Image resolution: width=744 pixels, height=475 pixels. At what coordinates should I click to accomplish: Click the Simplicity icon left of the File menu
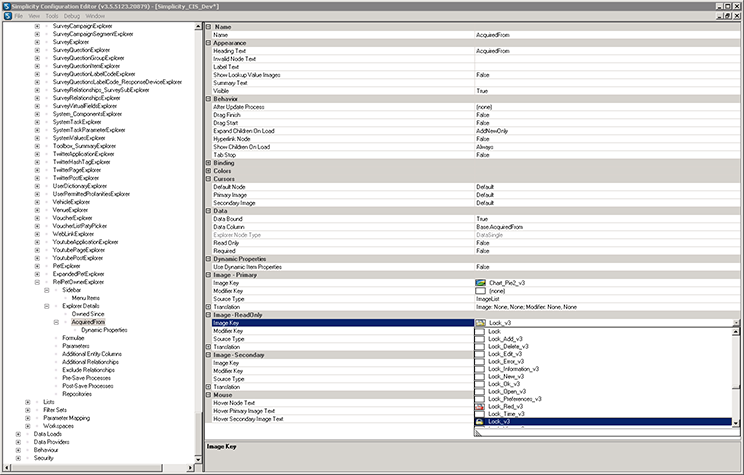tap(8, 16)
